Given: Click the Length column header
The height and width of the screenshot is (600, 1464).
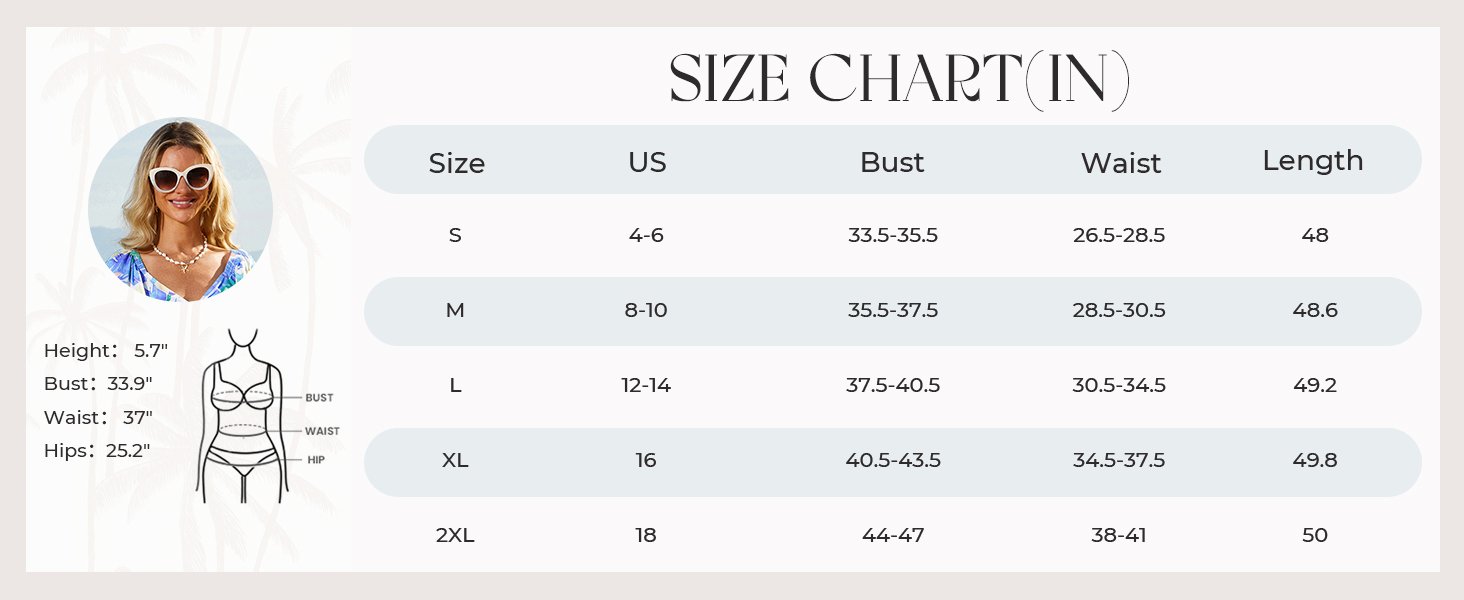Looking at the screenshot, I should coord(1313,160).
